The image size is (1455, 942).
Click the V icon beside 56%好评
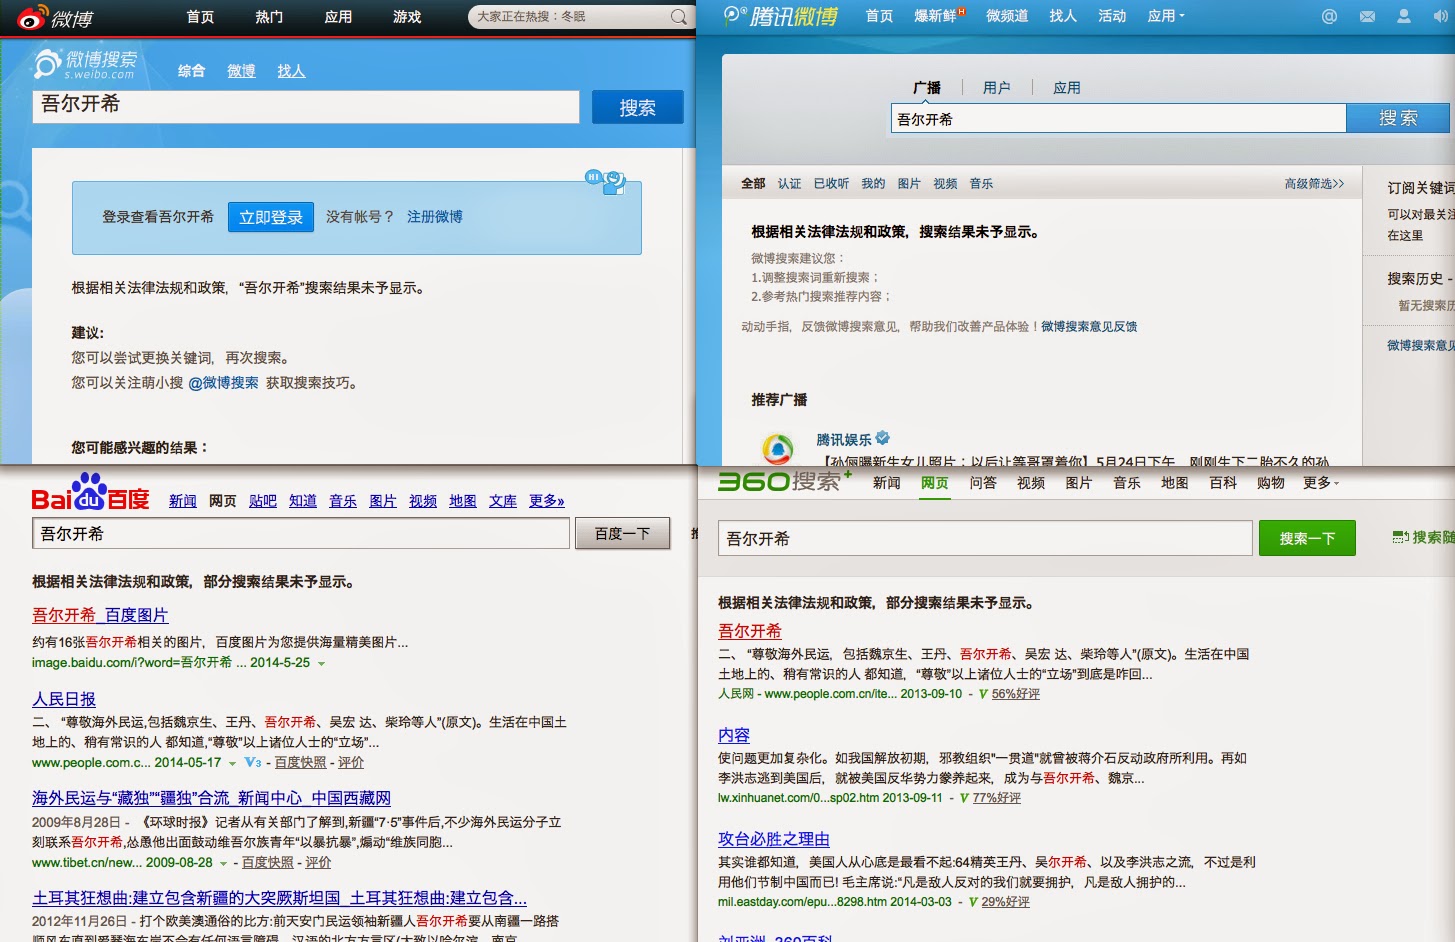tap(983, 694)
